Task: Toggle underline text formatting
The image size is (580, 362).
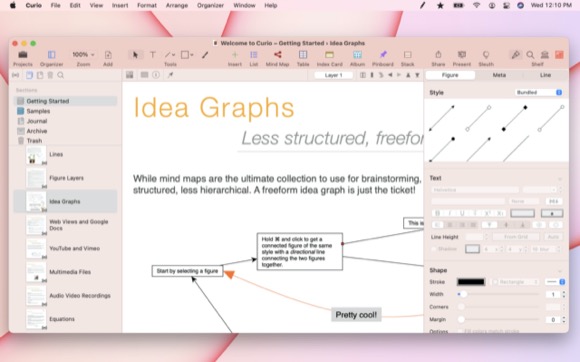Action: pyautogui.click(x=462, y=213)
